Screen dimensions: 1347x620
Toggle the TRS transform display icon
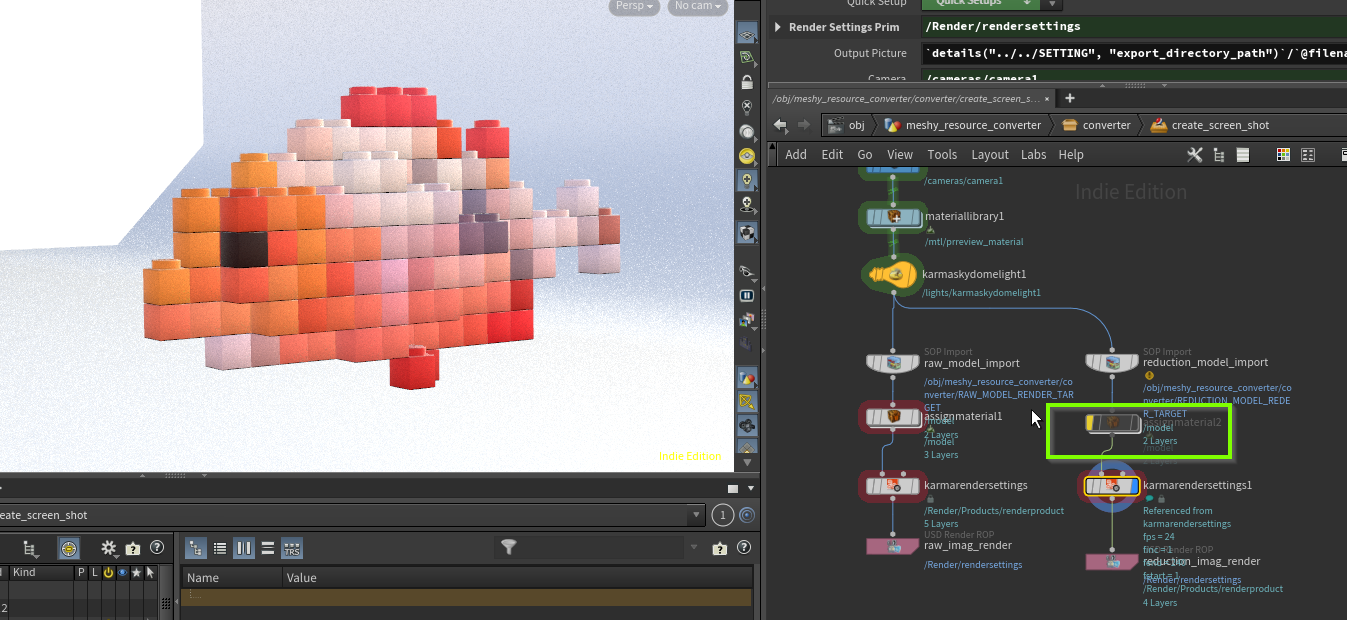[x=292, y=548]
